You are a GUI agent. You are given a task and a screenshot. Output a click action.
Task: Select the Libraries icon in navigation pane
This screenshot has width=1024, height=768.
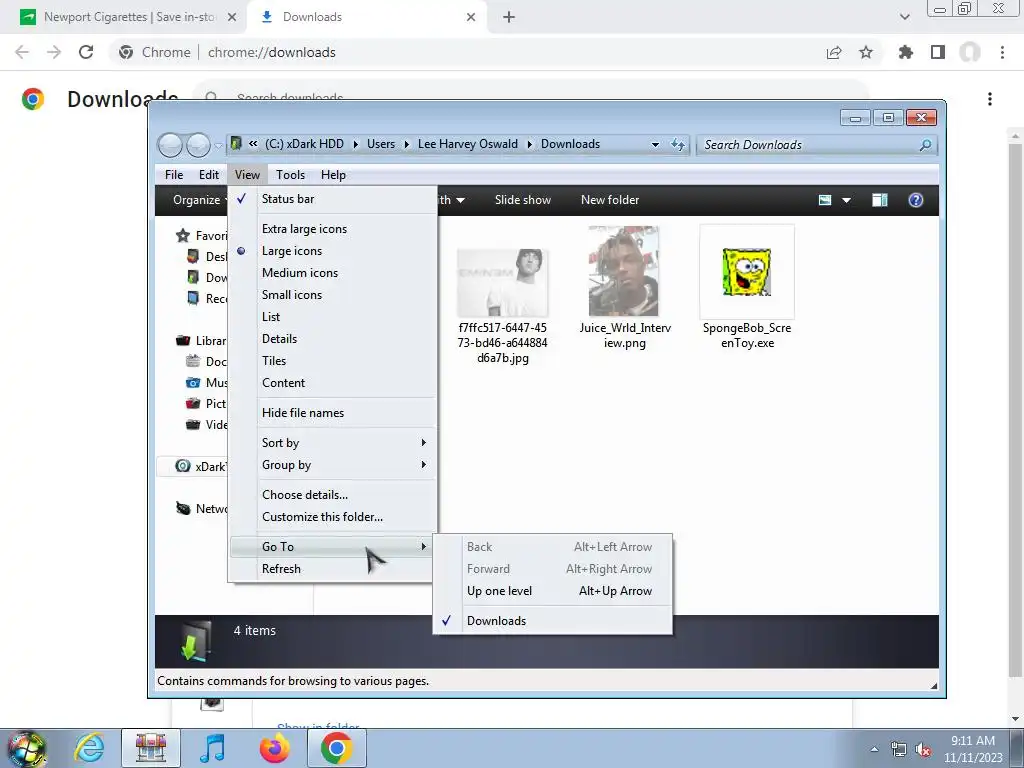point(183,340)
